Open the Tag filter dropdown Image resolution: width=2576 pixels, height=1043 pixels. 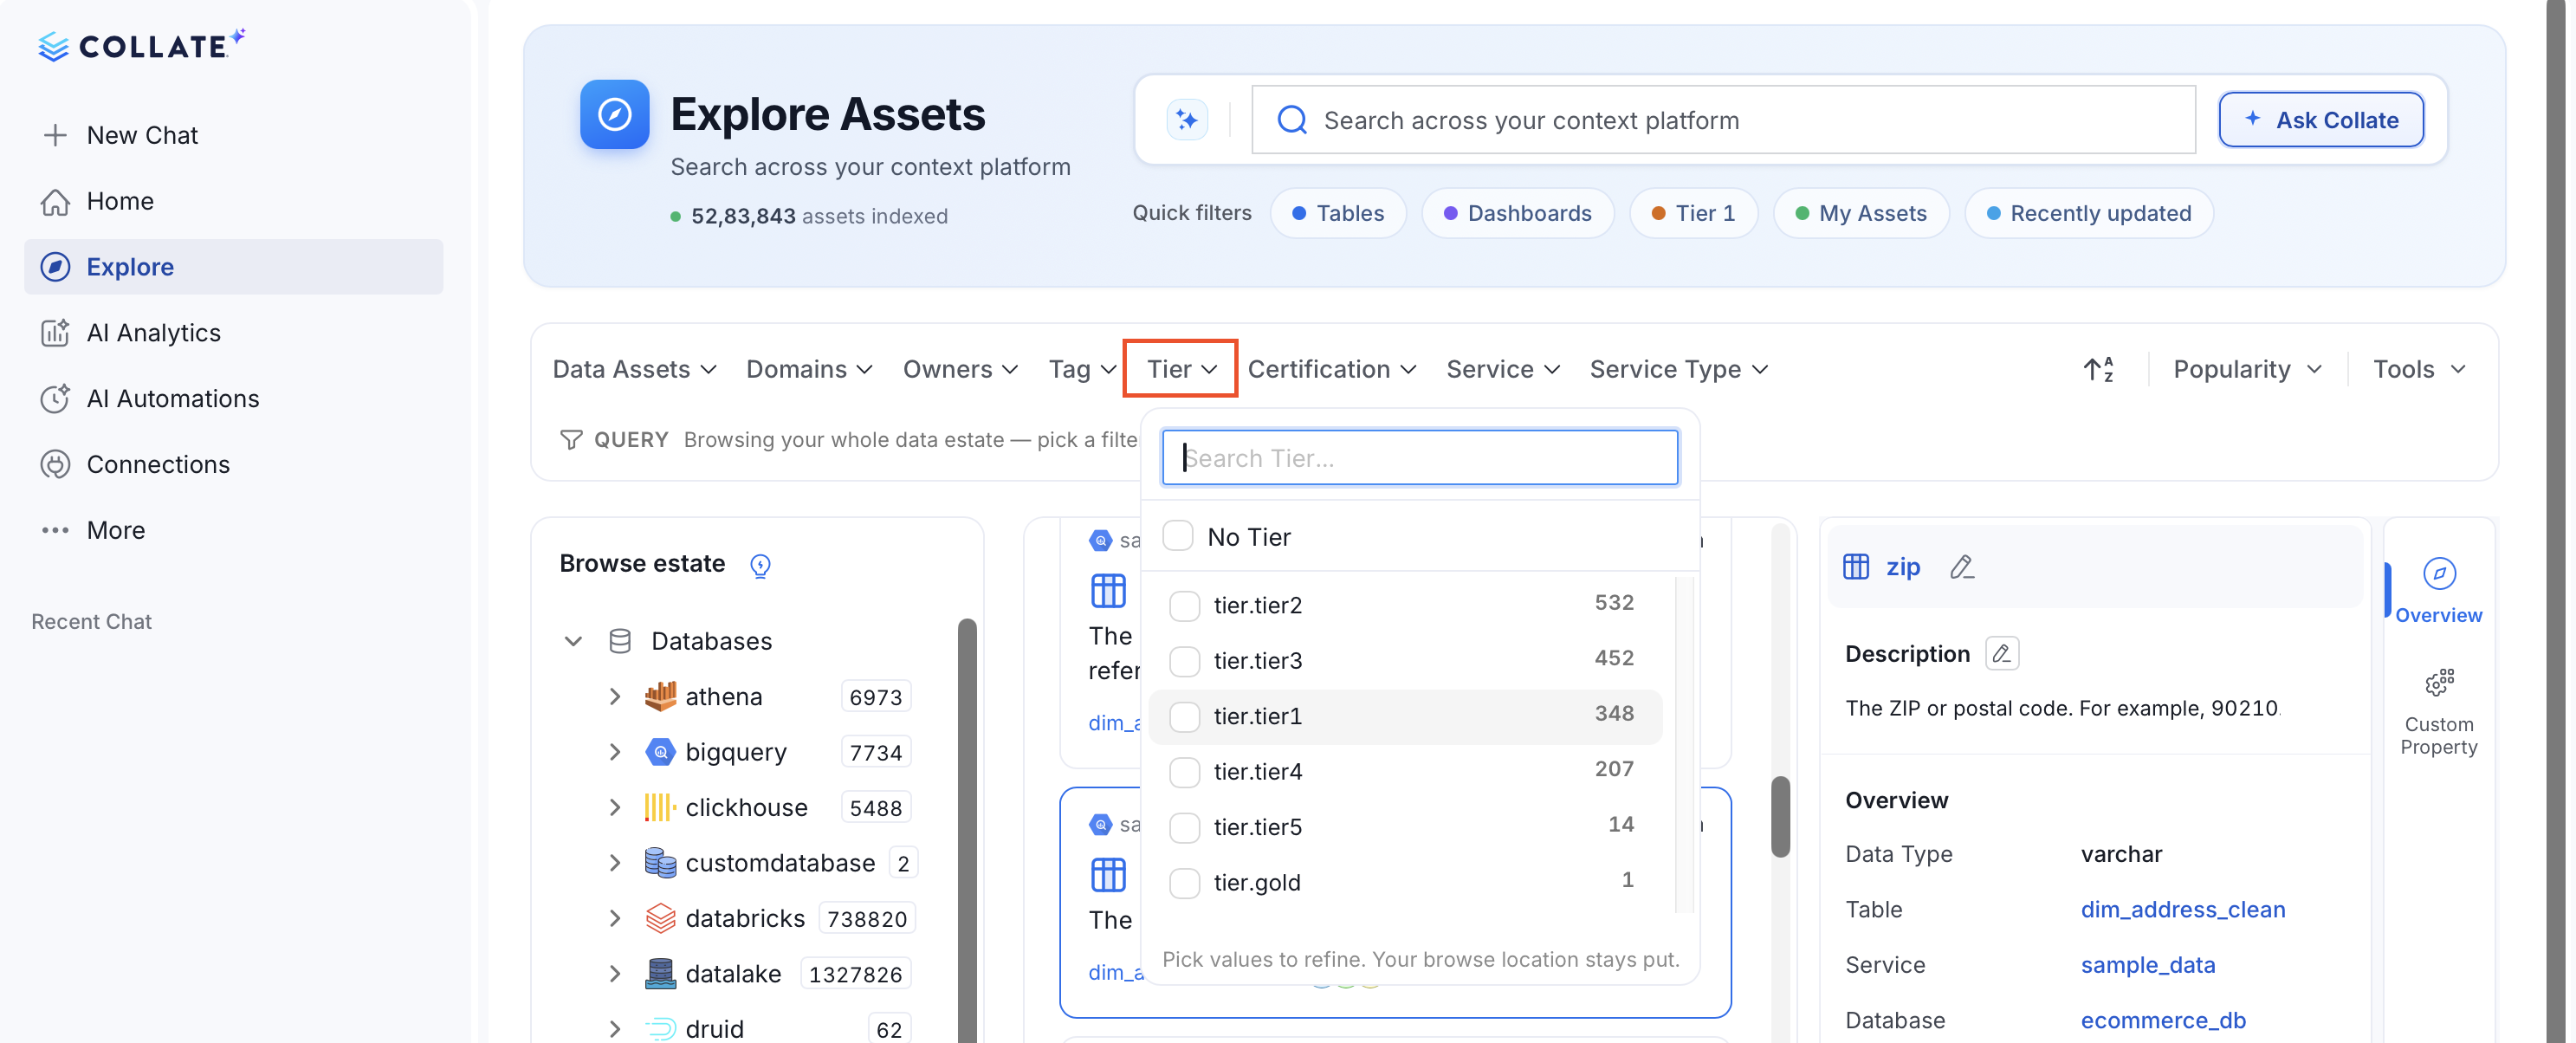coord(1082,369)
